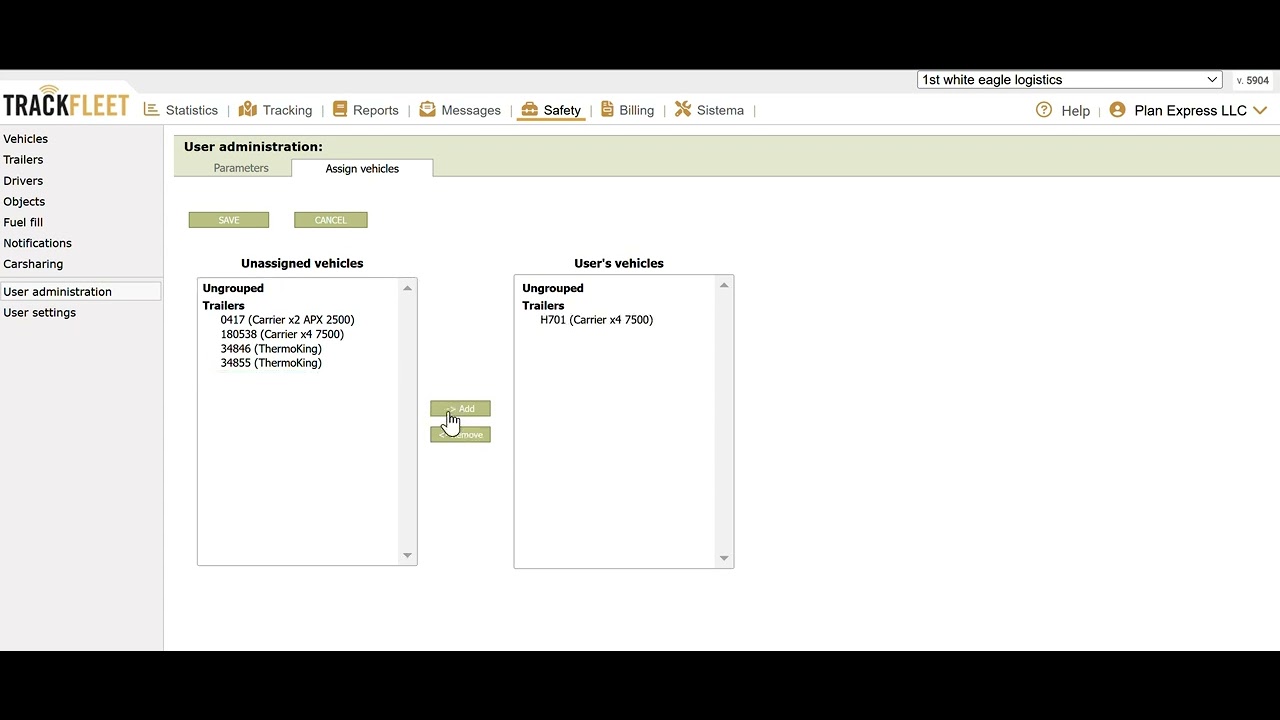Click the Billing document icon
The image size is (1280, 720).
tap(607, 109)
